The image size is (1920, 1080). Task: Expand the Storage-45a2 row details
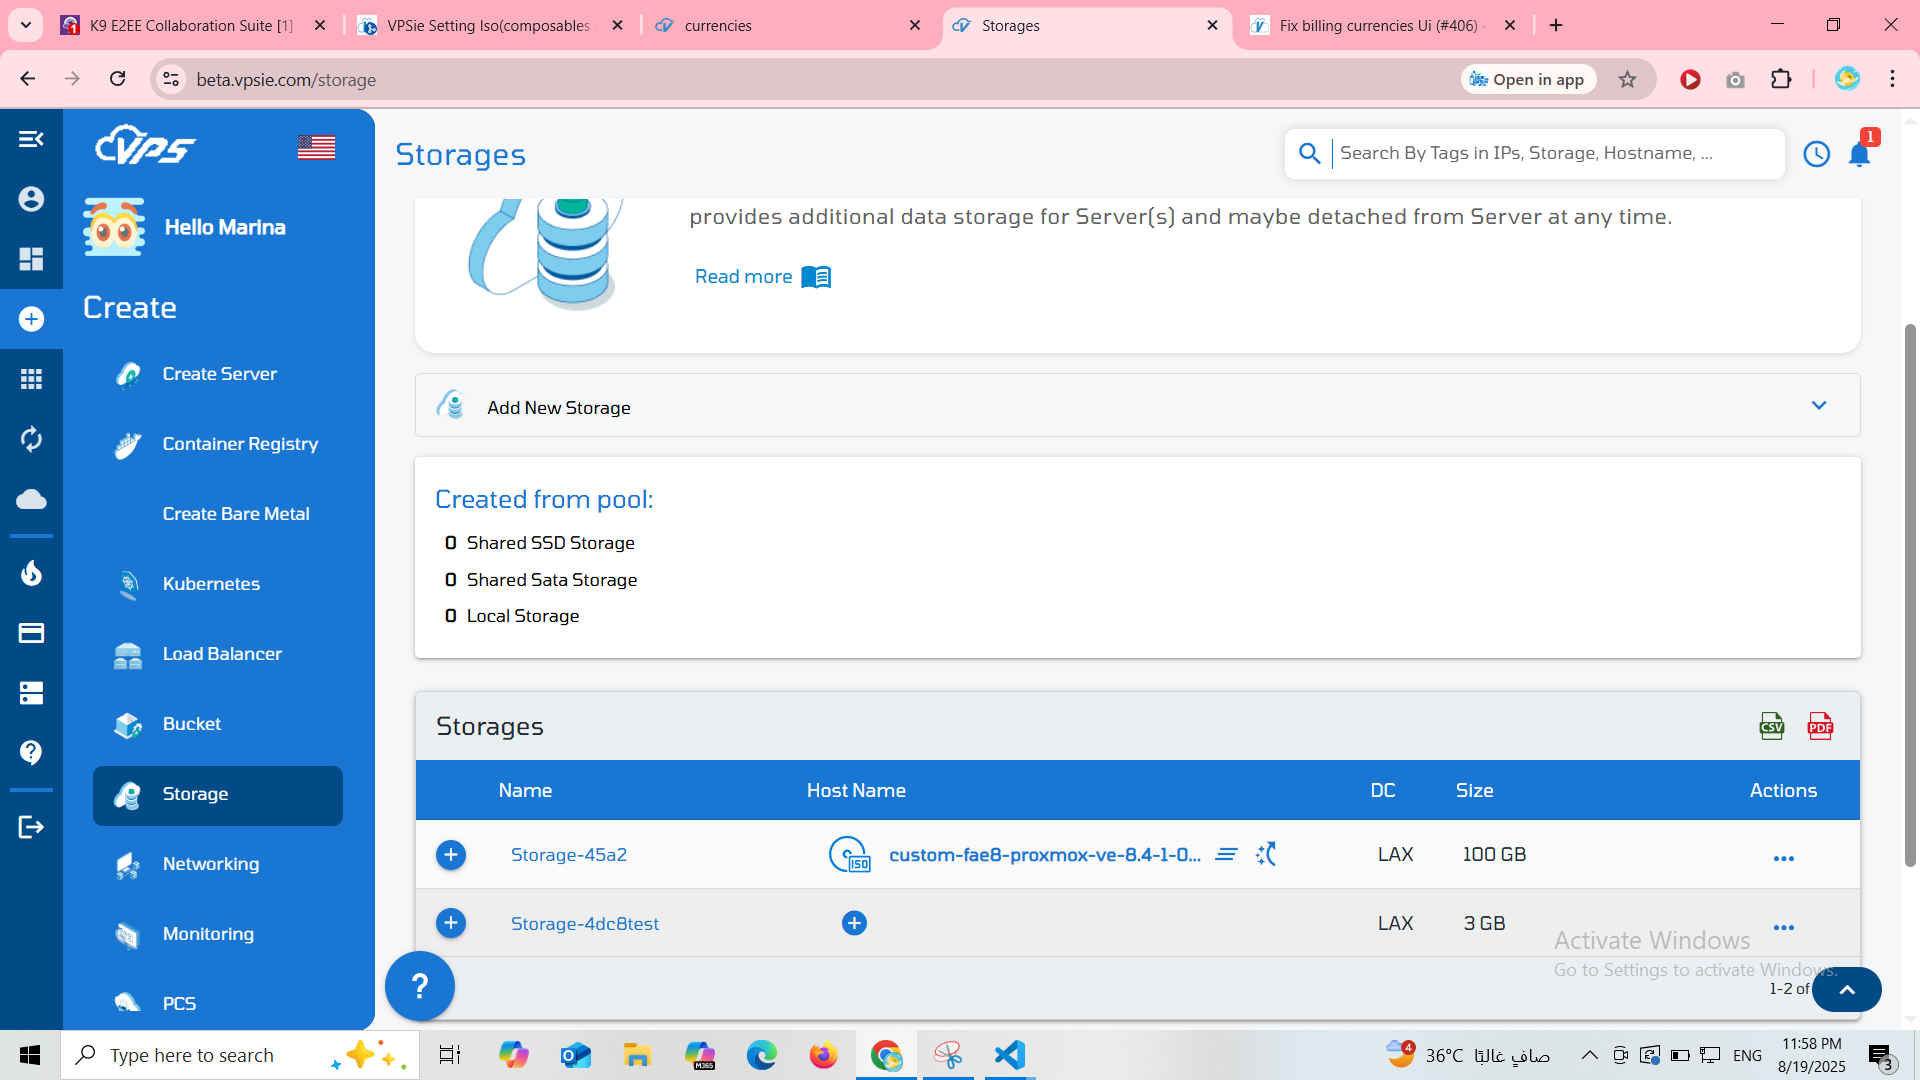pyautogui.click(x=451, y=855)
